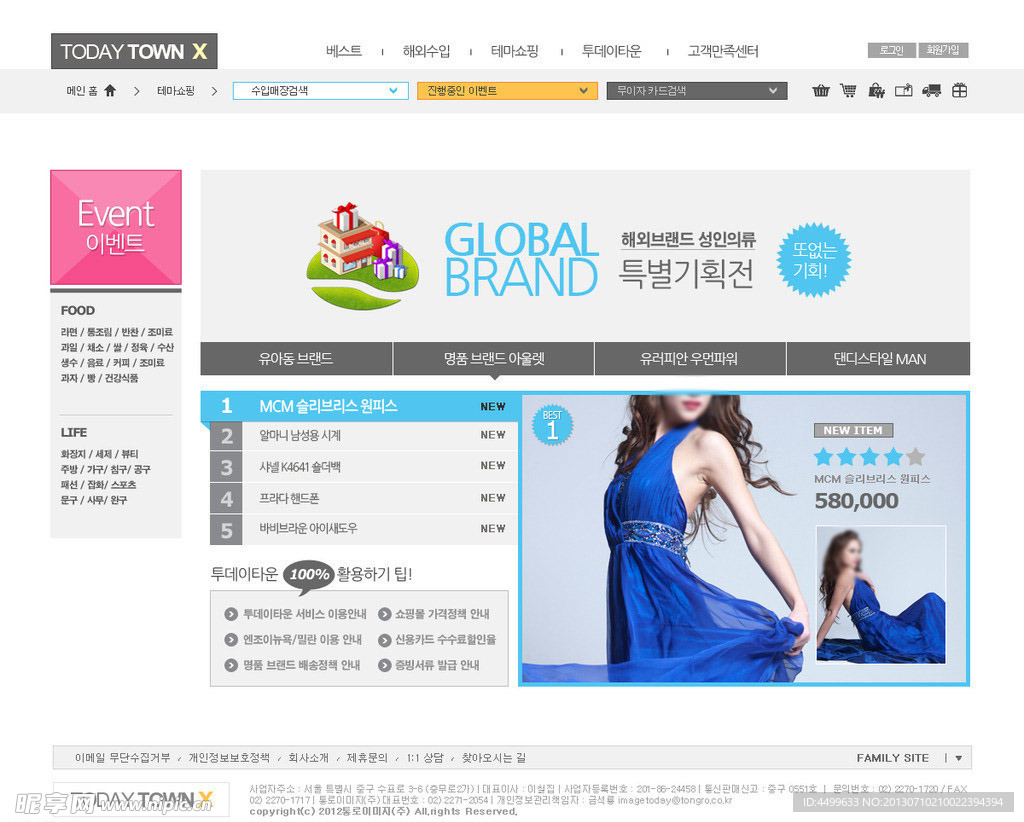
Task: Open the 수입매장검색 dropdown
Action: pos(321,91)
